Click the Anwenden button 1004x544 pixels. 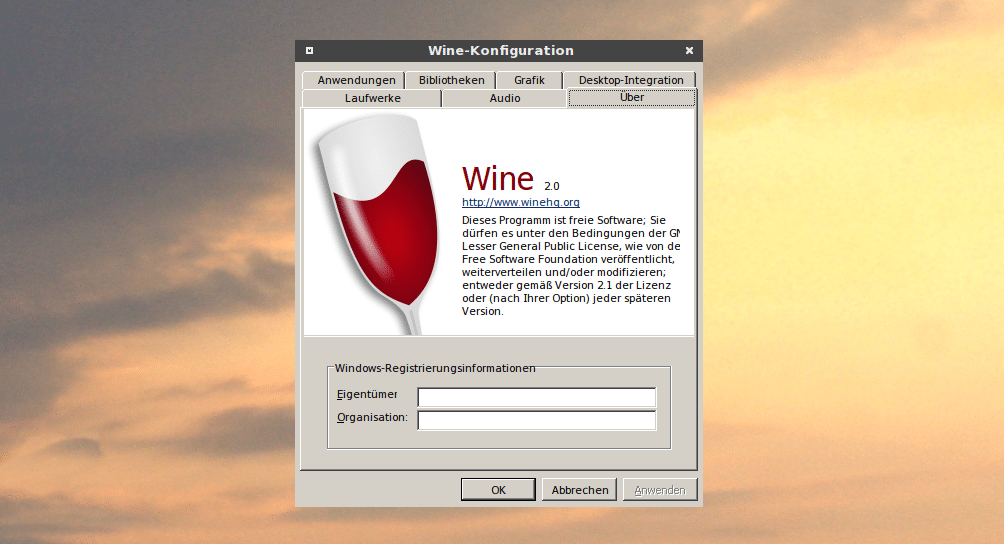pyautogui.click(x=660, y=490)
